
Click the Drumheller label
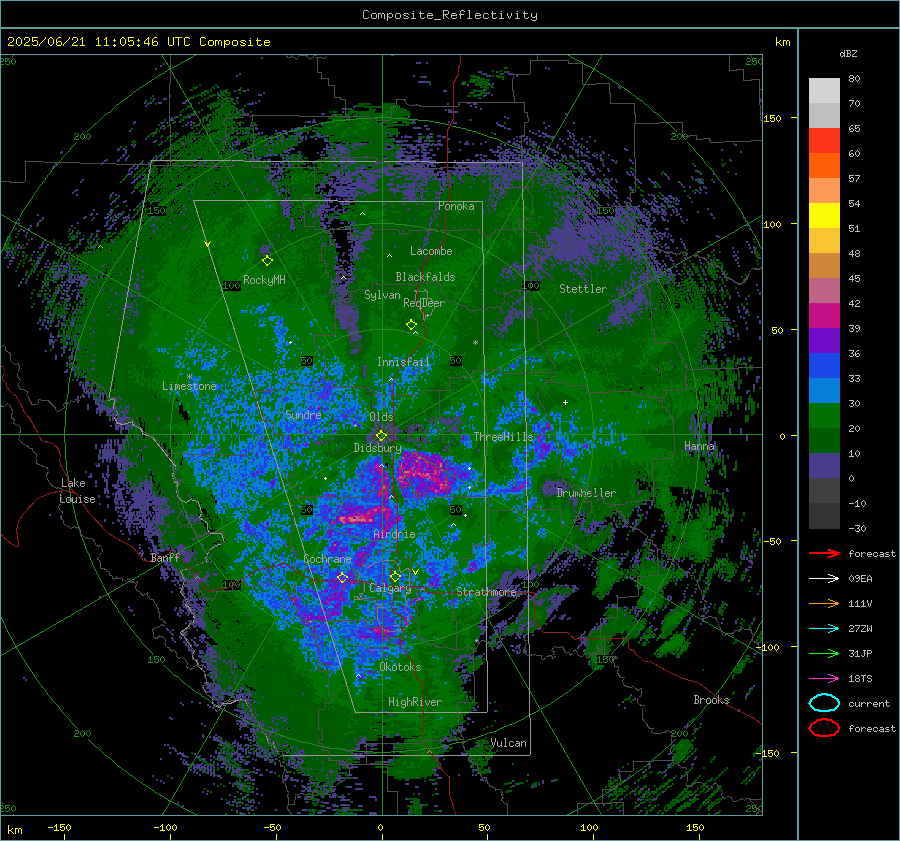586,493
